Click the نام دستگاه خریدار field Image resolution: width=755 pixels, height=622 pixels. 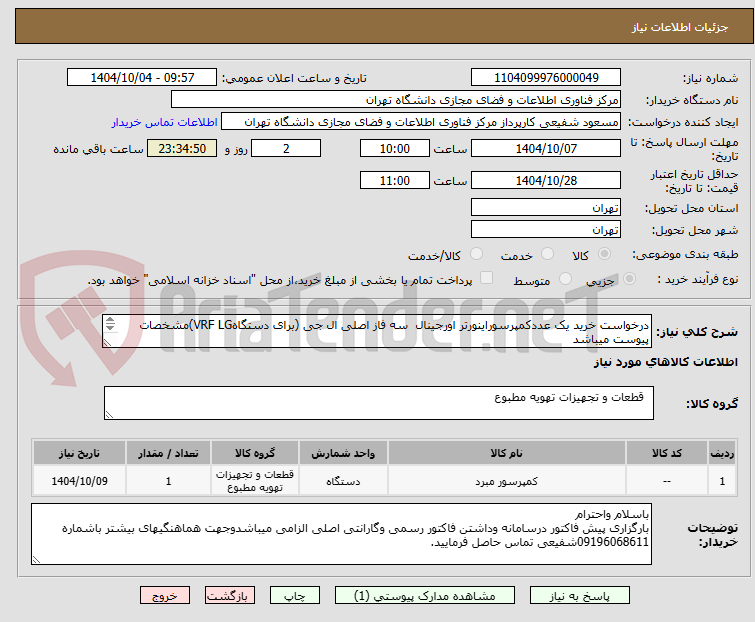pyautogui.click(x=395, y=100)
